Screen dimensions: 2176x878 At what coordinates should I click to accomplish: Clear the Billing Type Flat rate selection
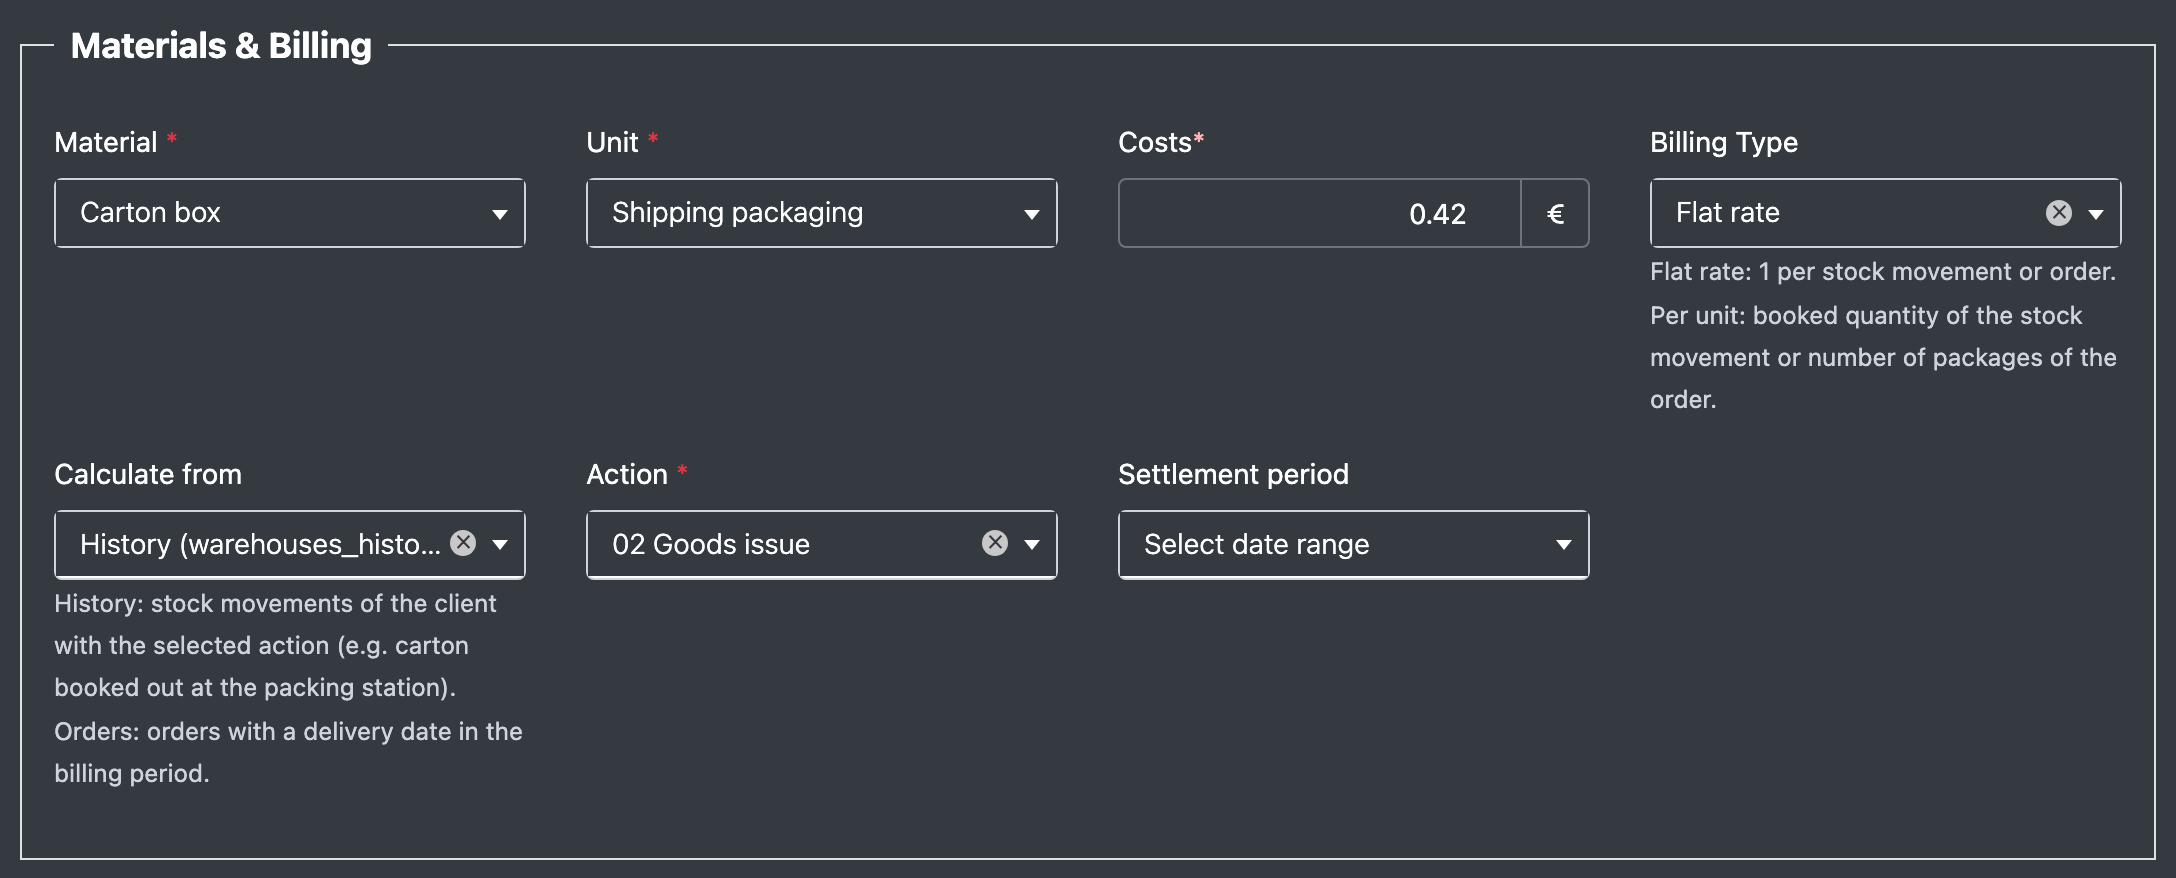tap(2059, 212)
